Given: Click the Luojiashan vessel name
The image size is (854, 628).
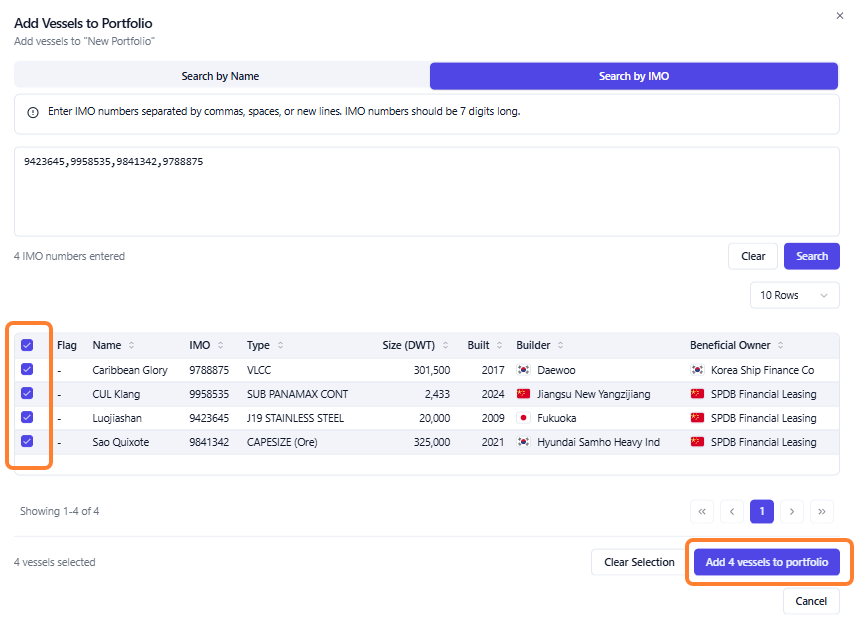Looking at the screenshot, I should (117, 418).
